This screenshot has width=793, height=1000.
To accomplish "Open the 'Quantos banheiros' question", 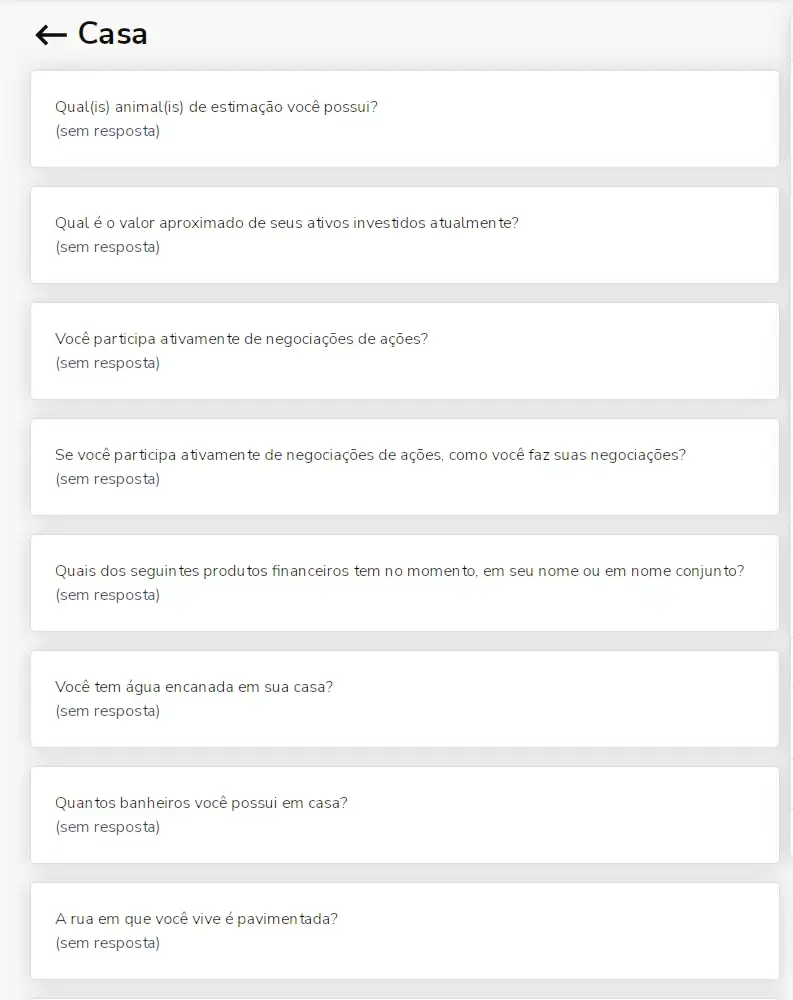I will click(404, 816).
